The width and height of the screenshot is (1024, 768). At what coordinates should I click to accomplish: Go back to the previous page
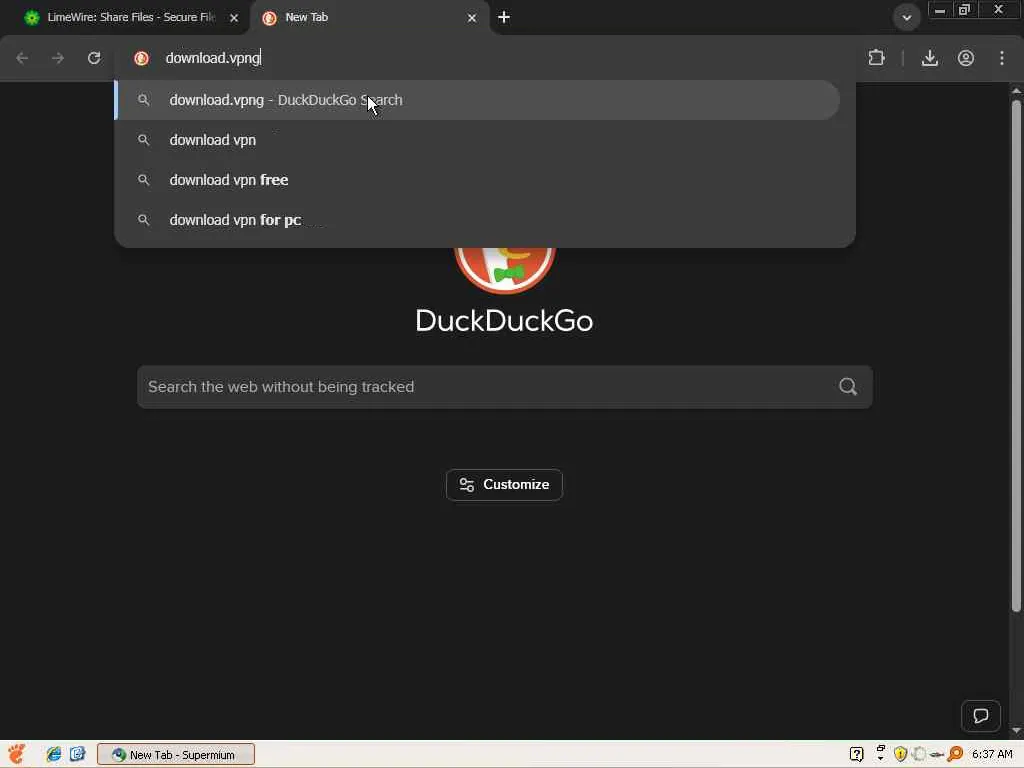point(22,58)
